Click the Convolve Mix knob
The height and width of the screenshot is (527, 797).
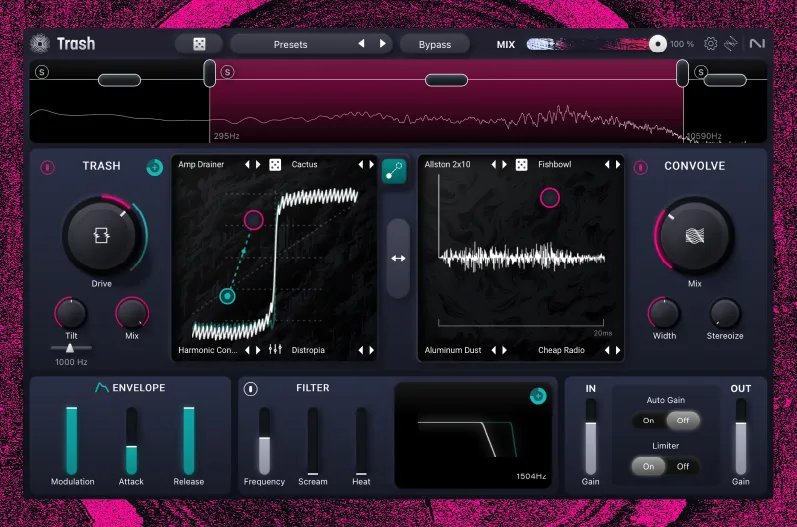(x=694, y=236)
